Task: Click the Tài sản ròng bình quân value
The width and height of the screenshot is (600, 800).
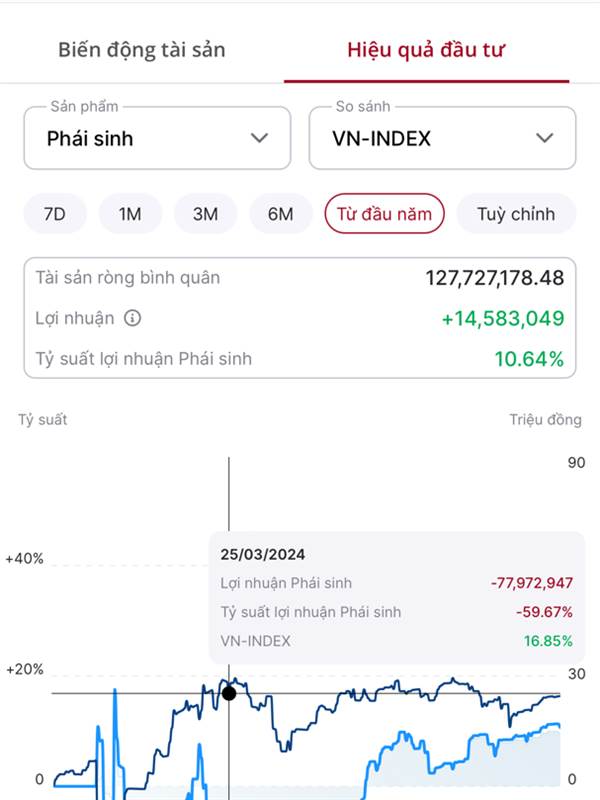Action: 495,278
